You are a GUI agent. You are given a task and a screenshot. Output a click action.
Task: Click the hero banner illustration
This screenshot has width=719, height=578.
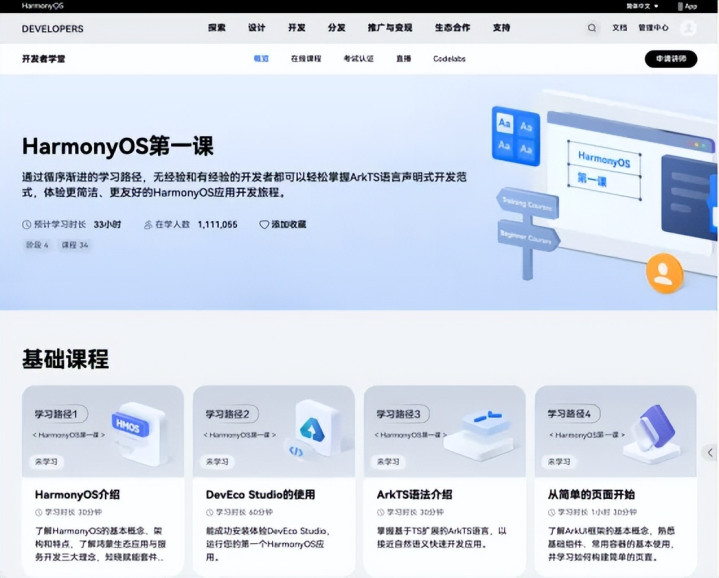pyautogui.click(x=603, y=190)
